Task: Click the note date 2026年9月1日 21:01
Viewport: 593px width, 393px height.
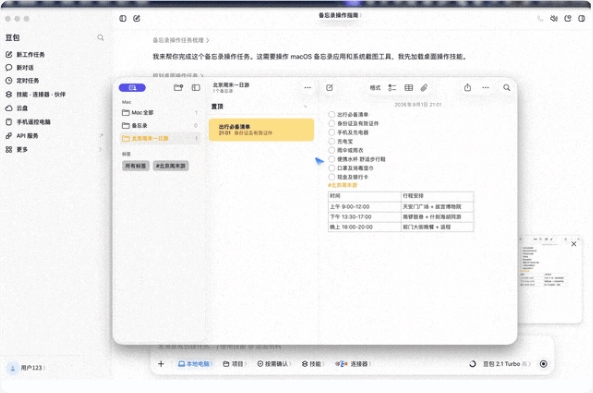Action: pos(418,104)
